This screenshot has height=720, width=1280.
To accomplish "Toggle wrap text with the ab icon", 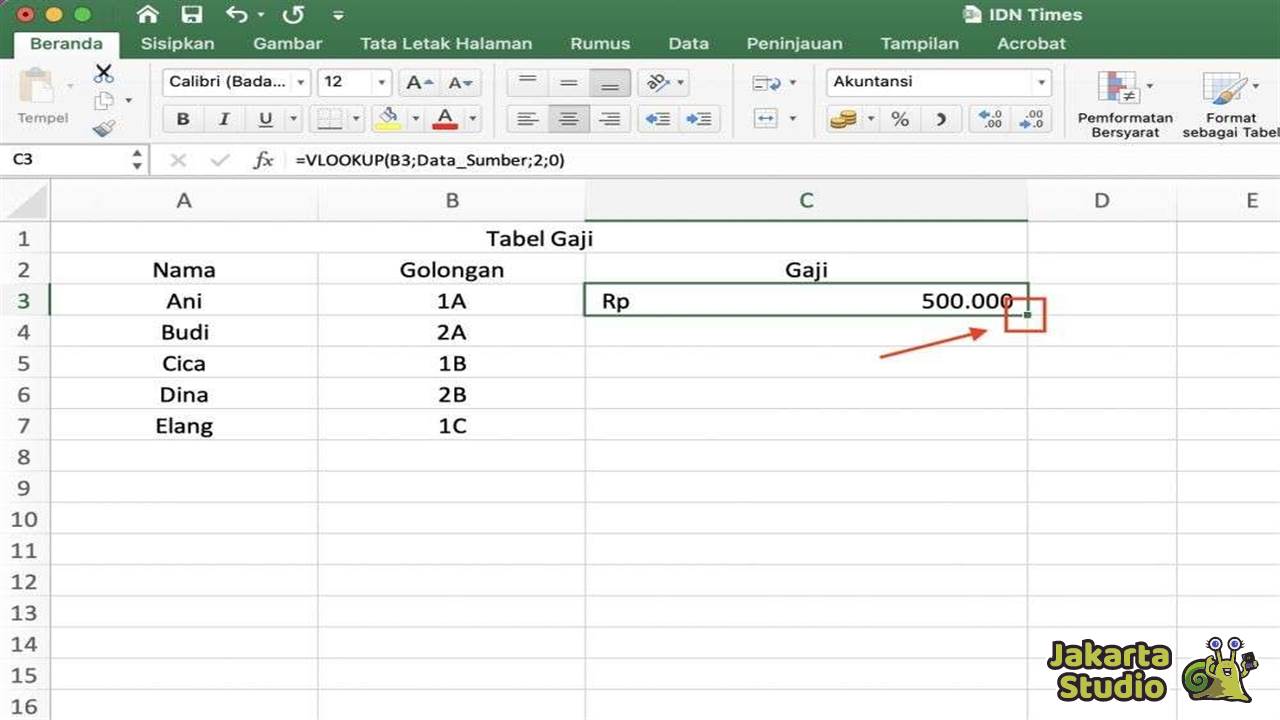I will pos(657,82).
